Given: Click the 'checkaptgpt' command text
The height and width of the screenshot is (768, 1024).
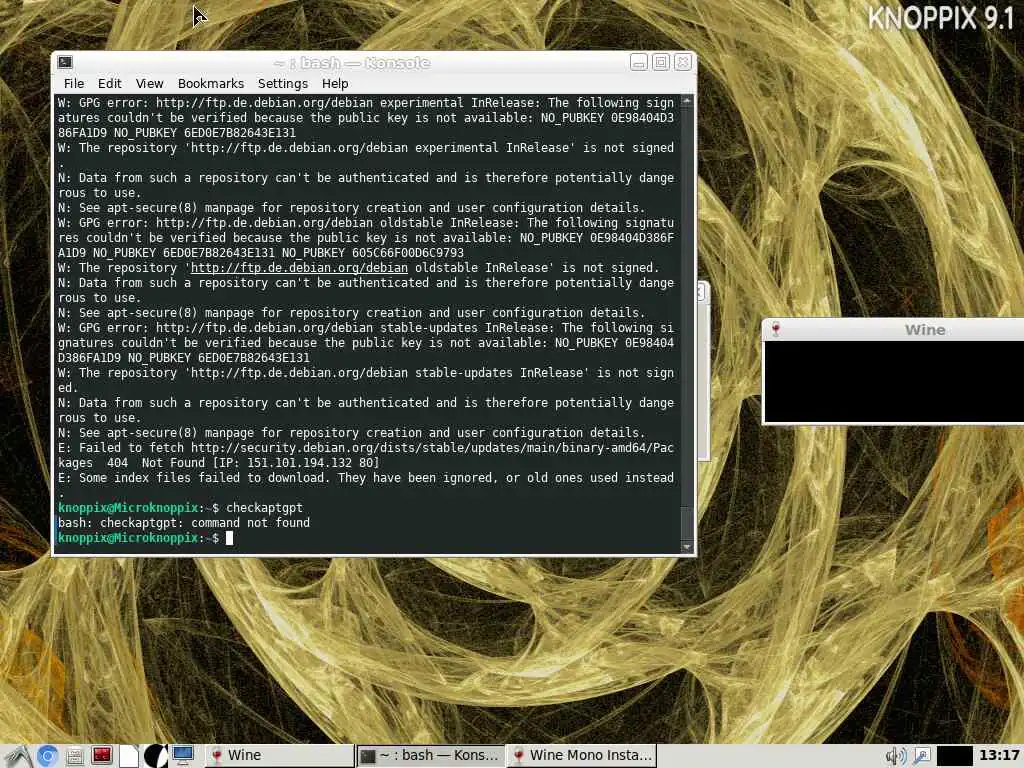Looking at the screenshot, I should [264, 508].
